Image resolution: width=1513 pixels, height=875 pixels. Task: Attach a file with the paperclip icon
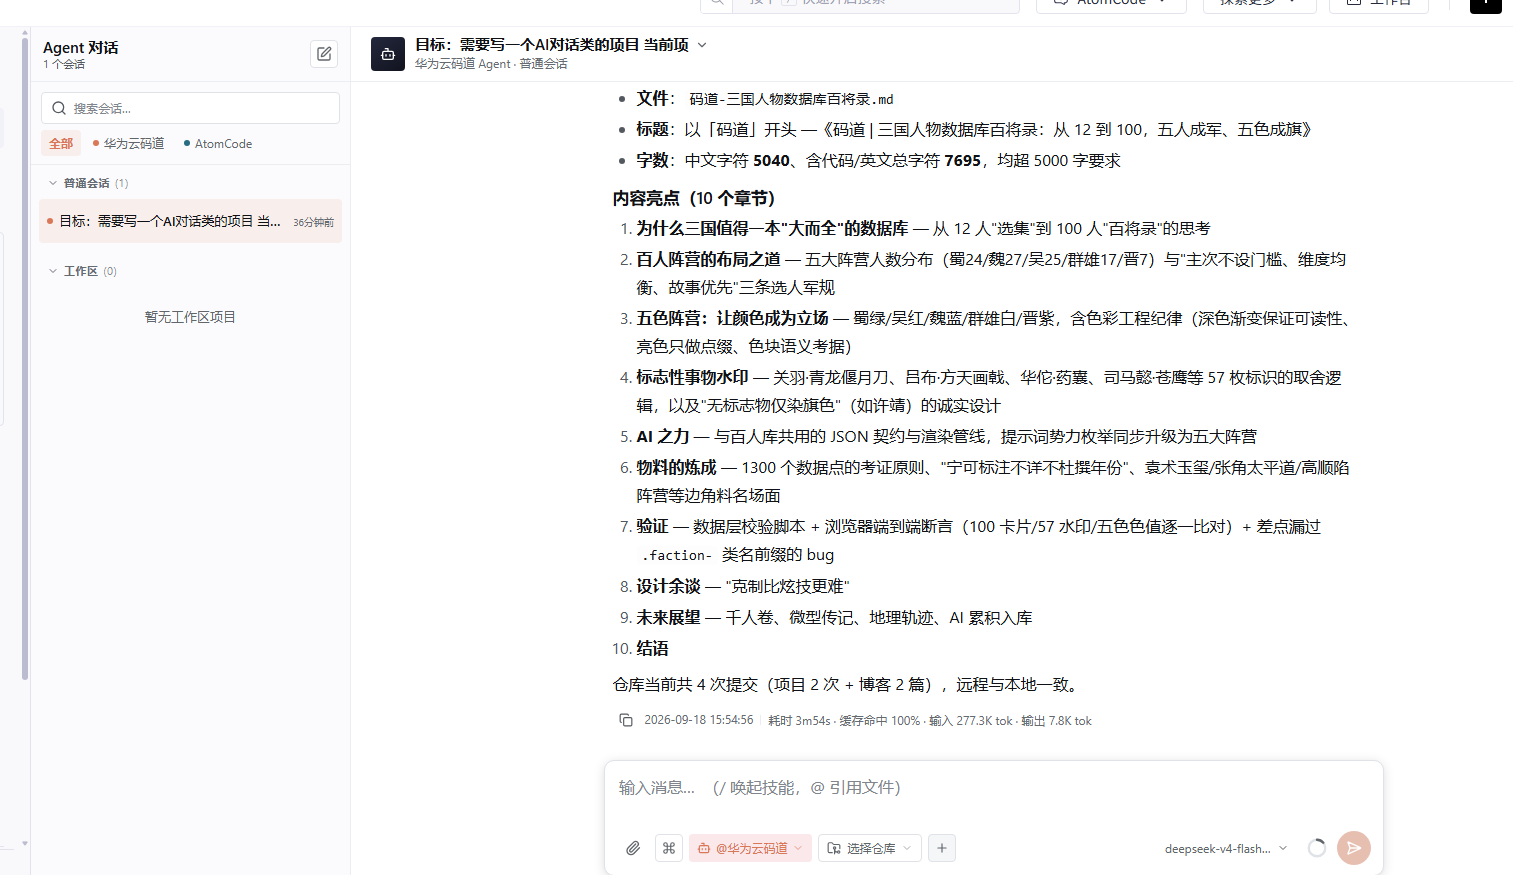point(633,848)
